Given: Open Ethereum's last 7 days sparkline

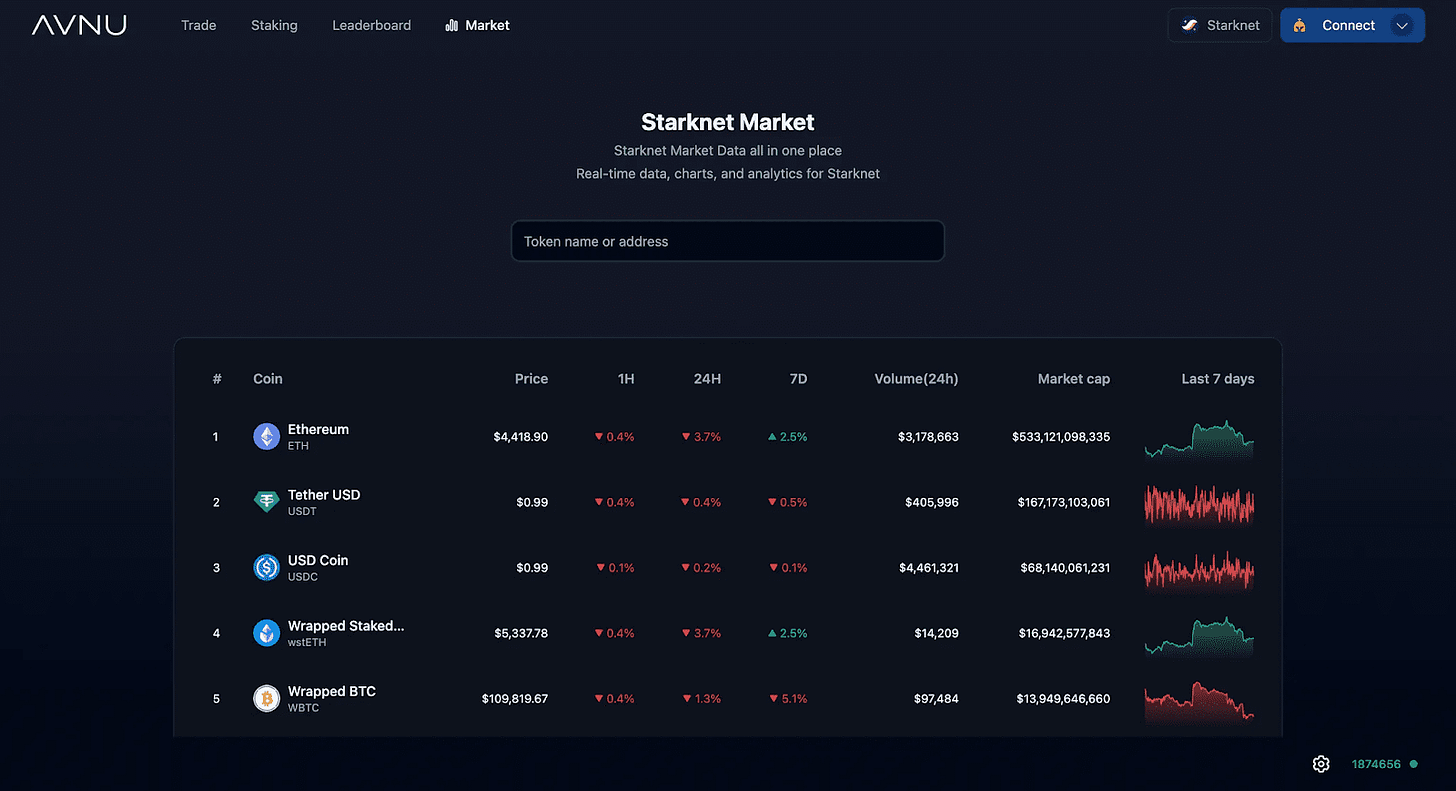Looking at the screenshot, I should point(1199,440).
